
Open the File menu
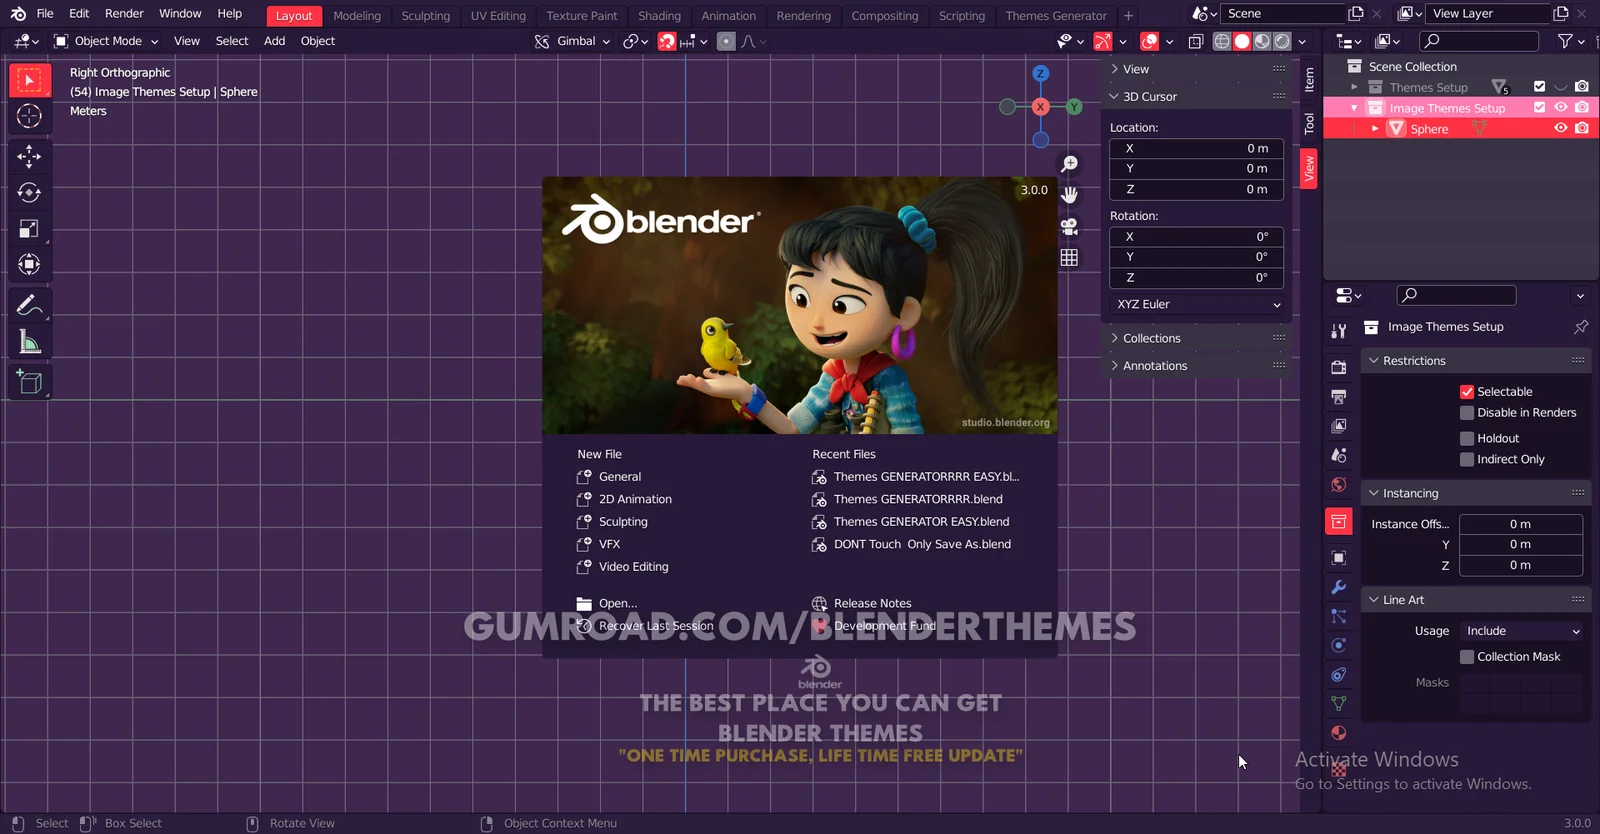coord(45,14)
